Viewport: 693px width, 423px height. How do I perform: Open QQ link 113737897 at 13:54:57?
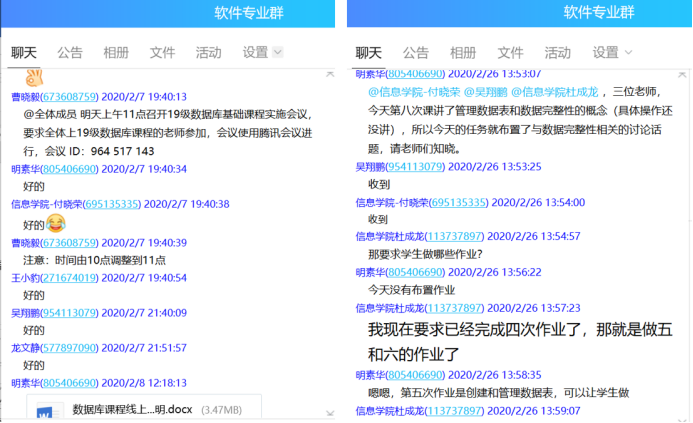[x=454, y=236]
